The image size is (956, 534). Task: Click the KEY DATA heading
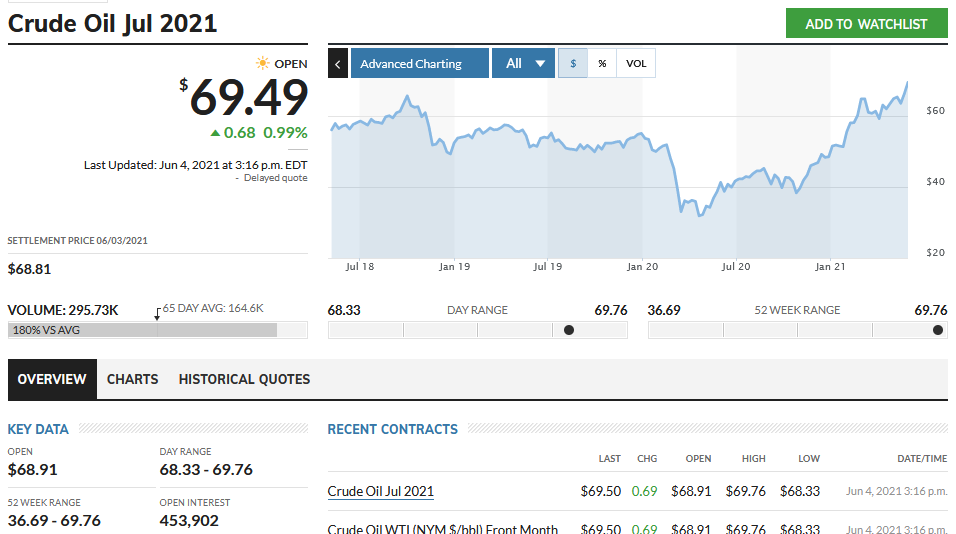click(x=38, y=429)
